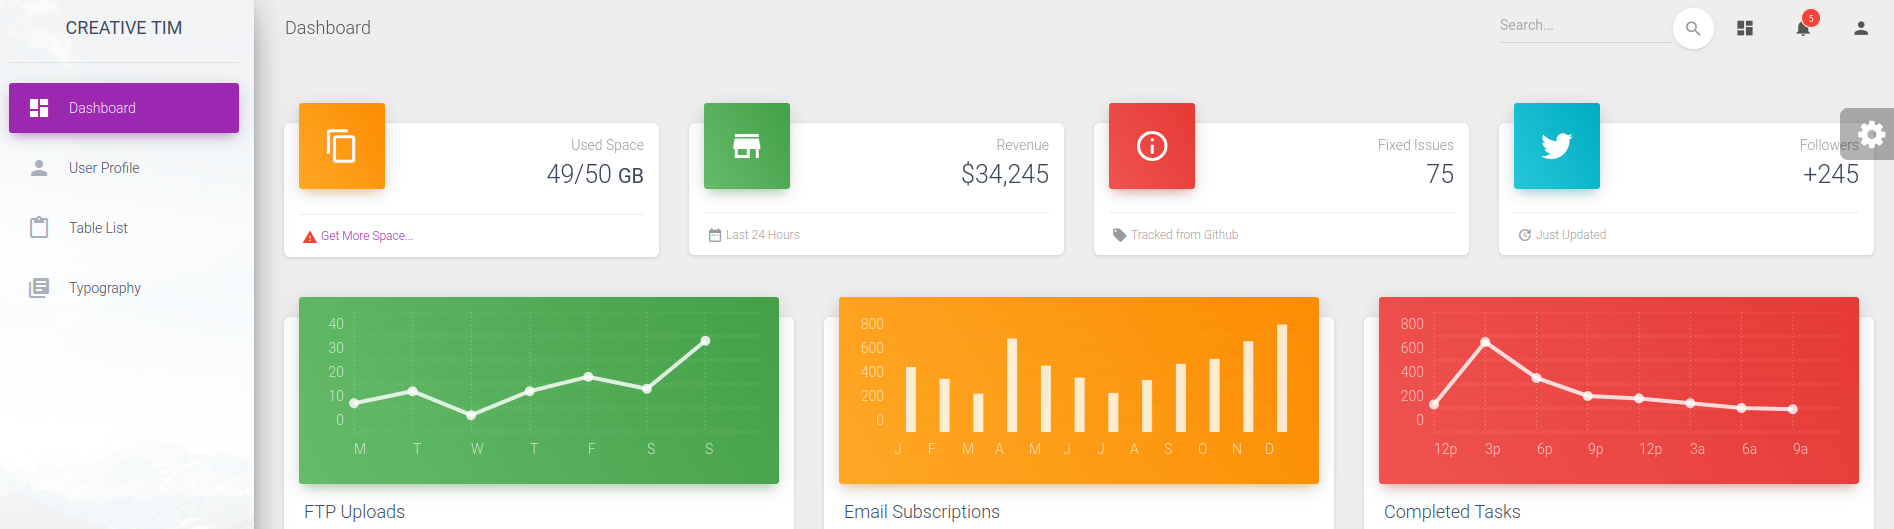The height and width of the screenshot is (529, 1894).
Task: Go to Table List page
Action: [98, 228]
